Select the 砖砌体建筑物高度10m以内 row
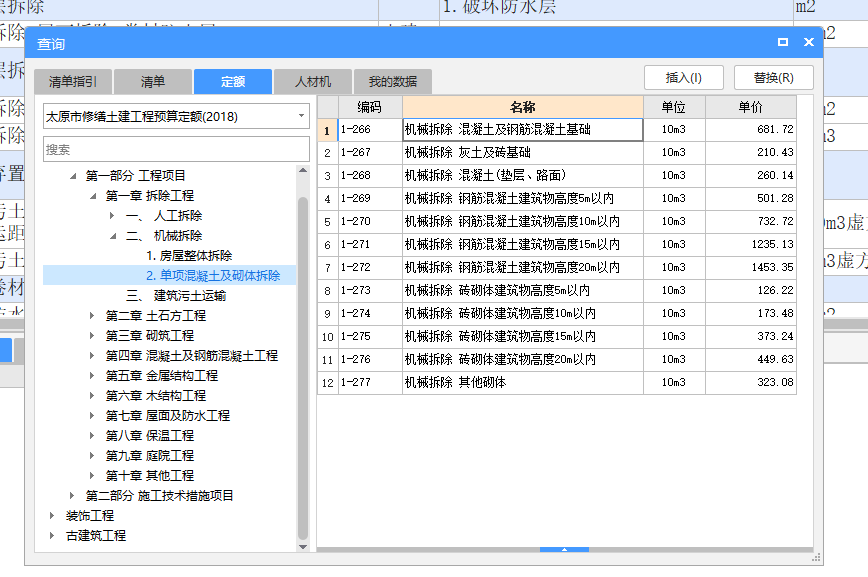 tap(557, 313)
